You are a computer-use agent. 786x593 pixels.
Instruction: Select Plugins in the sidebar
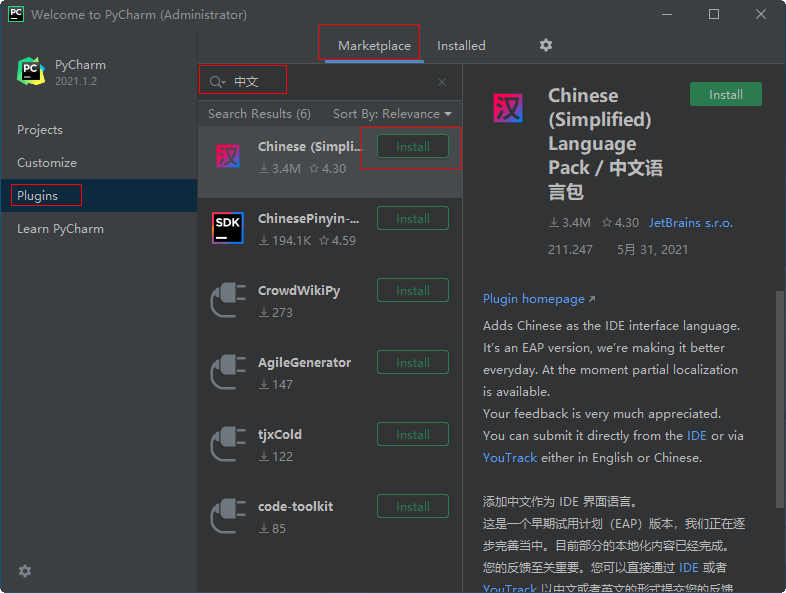[99, 195]
